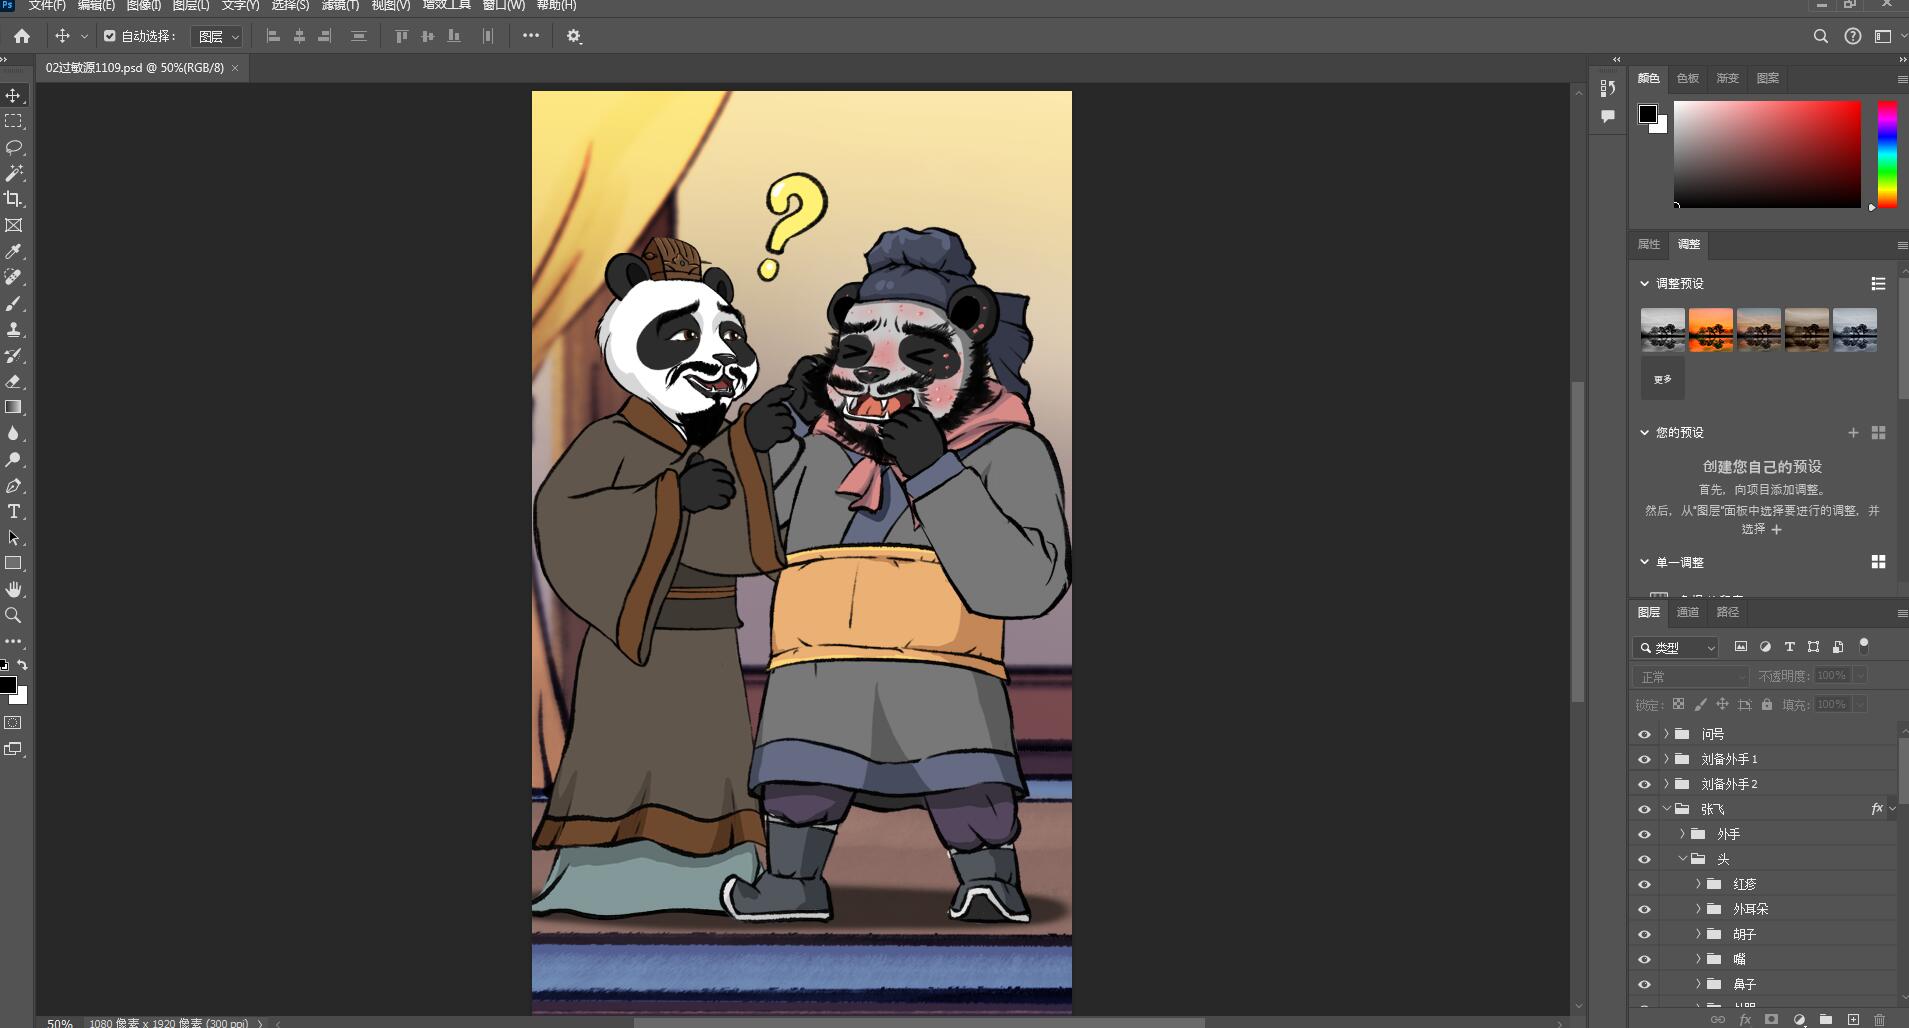Select the Move tool in the toolbox
The height and width of the screenshot is (1028, 1909).
(14, 96)
